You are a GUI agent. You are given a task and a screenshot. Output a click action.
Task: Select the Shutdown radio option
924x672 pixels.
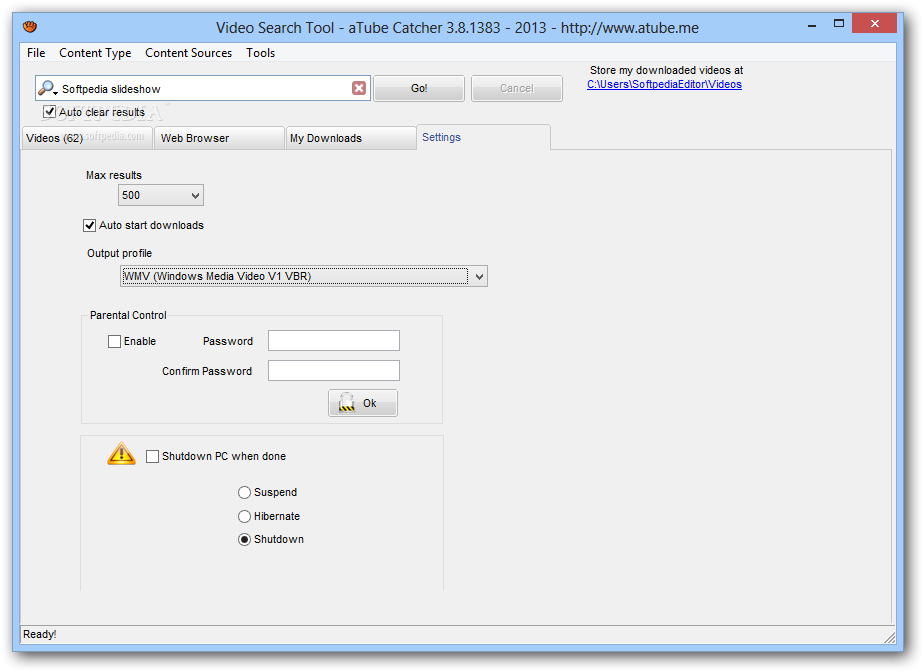click(x=244, y=539)
